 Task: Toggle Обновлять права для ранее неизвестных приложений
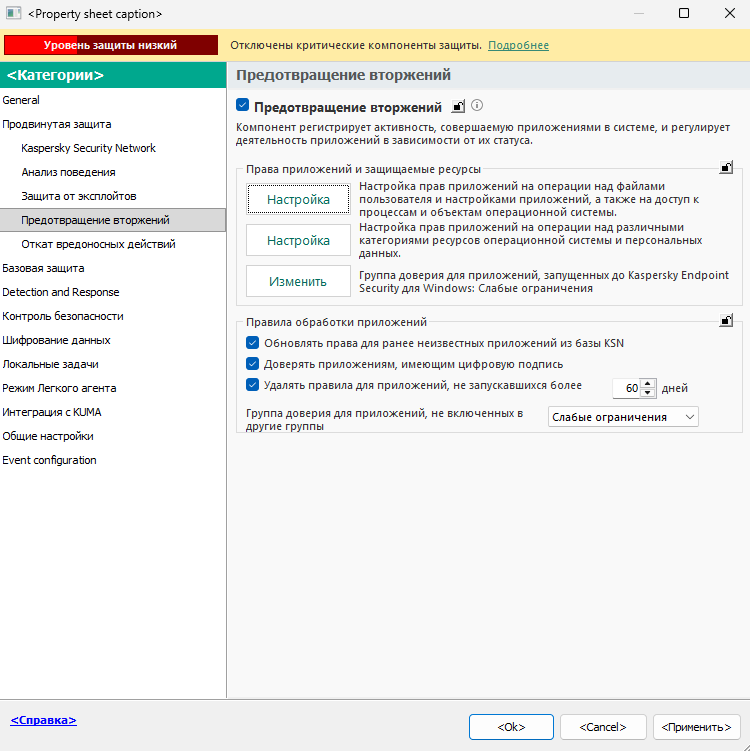point(252,342)
